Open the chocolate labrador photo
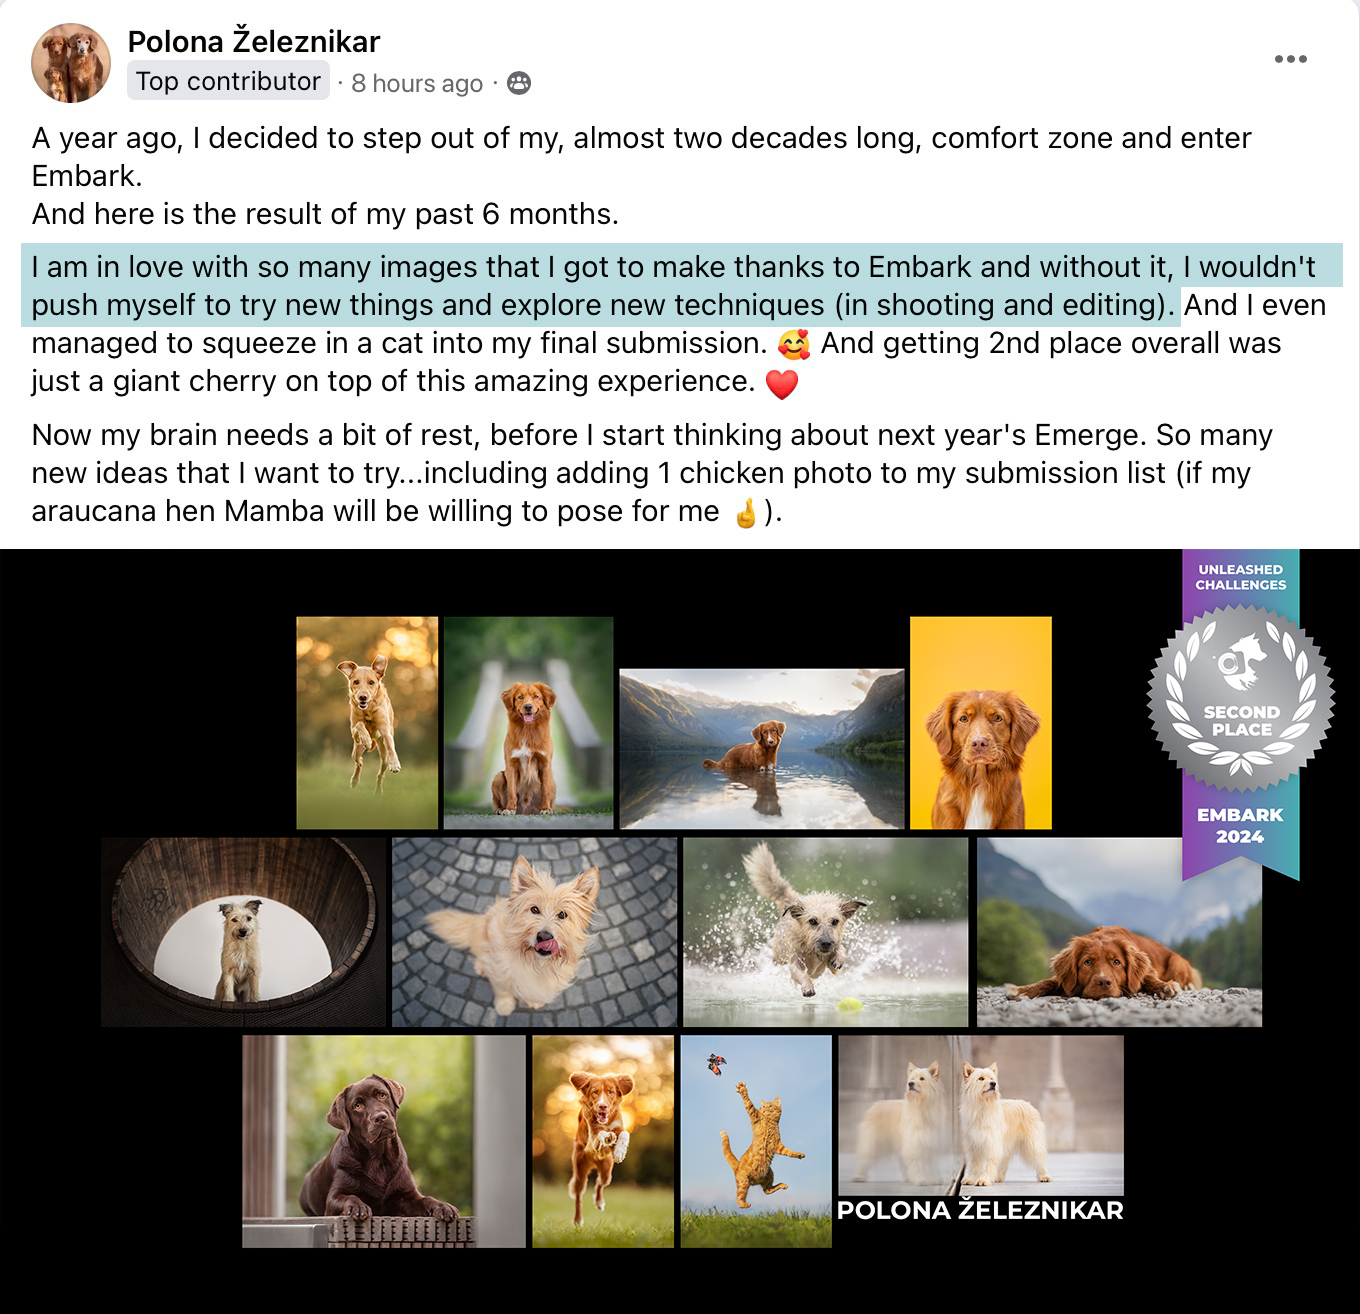The height and width of the screenshot is (1314, 1360). [x=384, y=1141]
